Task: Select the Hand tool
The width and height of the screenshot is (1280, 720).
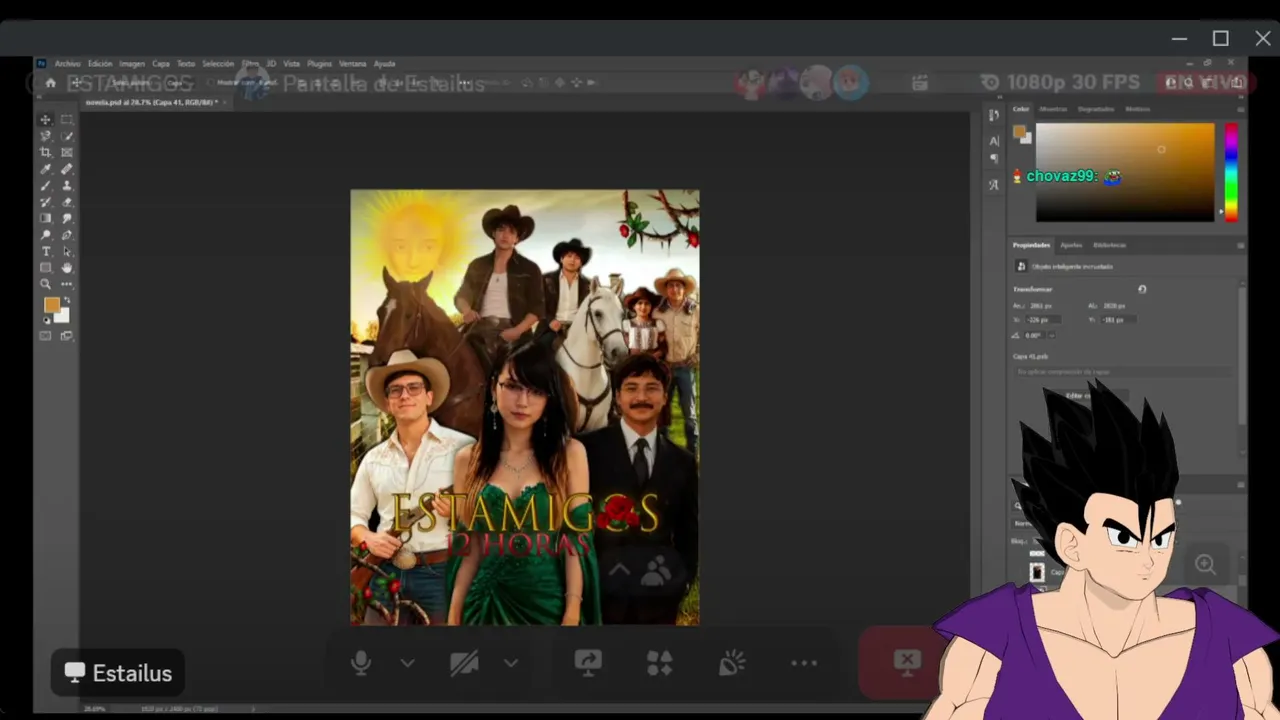Action: [67, 268]
